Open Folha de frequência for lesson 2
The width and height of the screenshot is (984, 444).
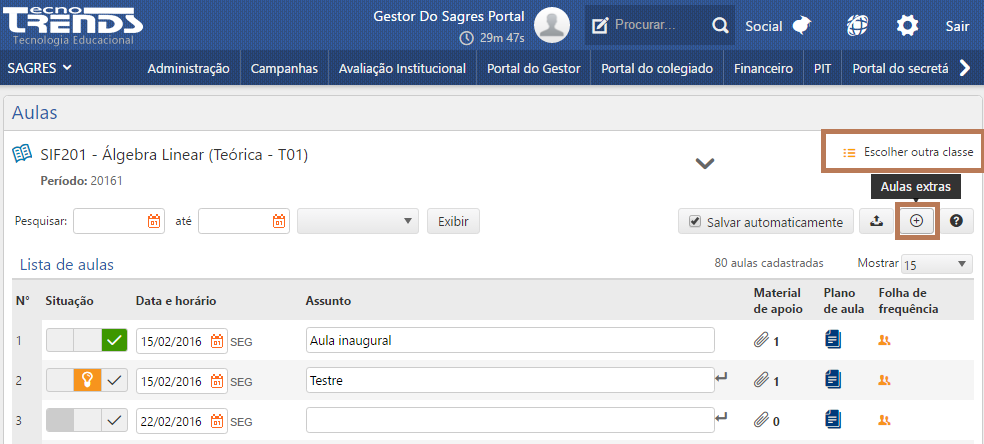tap(884, 380)
